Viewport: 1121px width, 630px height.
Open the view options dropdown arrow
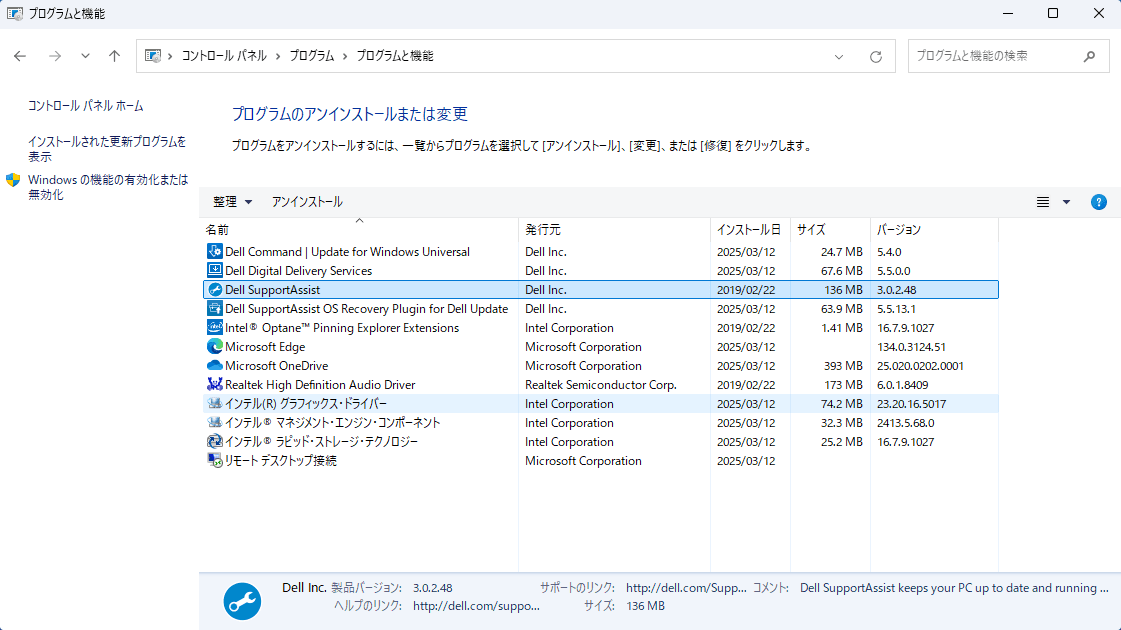pyautogui.click(x=1066, y=202)
